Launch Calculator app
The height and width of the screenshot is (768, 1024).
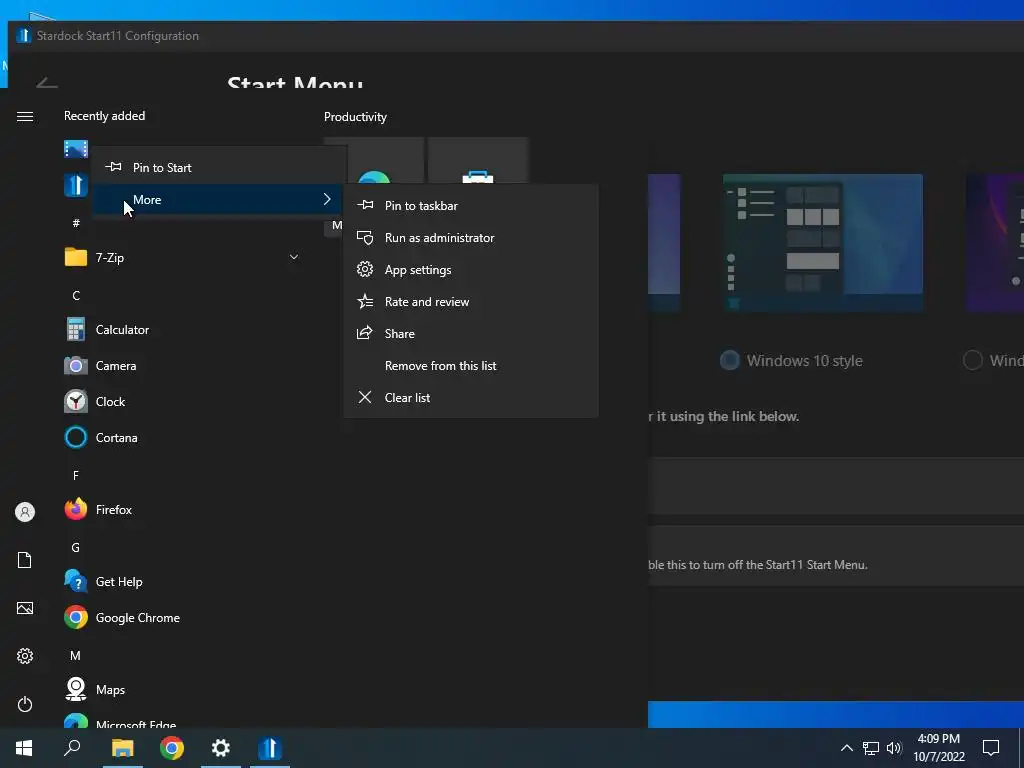point(183,330)
